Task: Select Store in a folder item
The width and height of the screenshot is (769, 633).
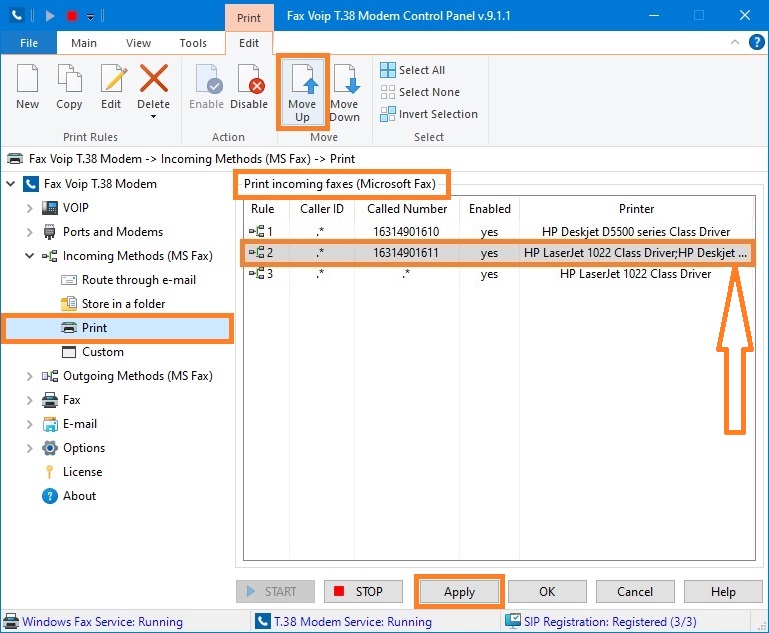Action: point(113,304)
